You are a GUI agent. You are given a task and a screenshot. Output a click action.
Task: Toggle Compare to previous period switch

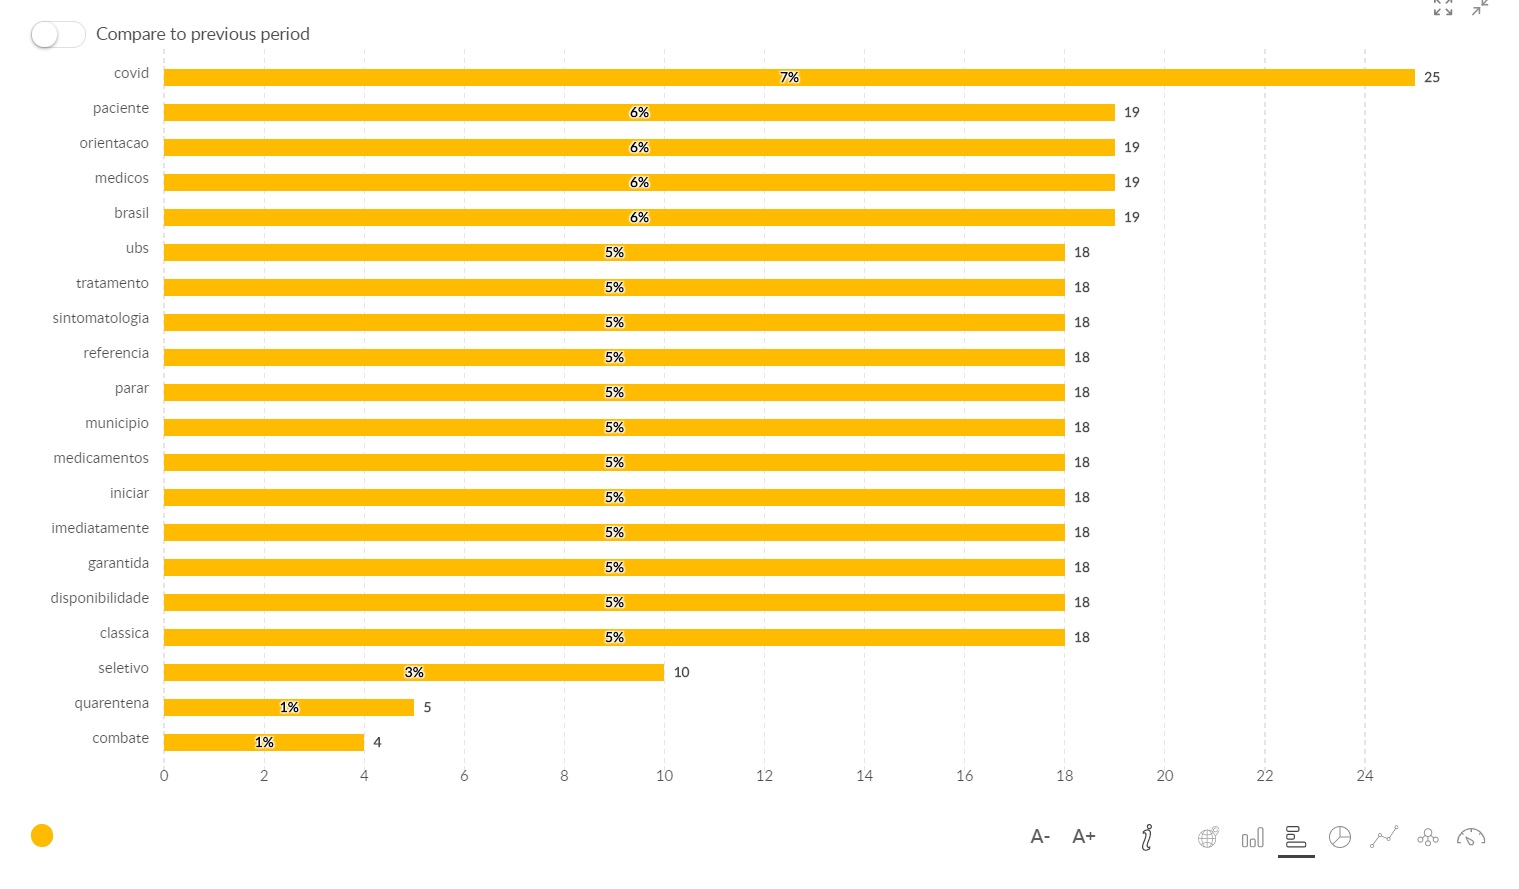(57, 35)
